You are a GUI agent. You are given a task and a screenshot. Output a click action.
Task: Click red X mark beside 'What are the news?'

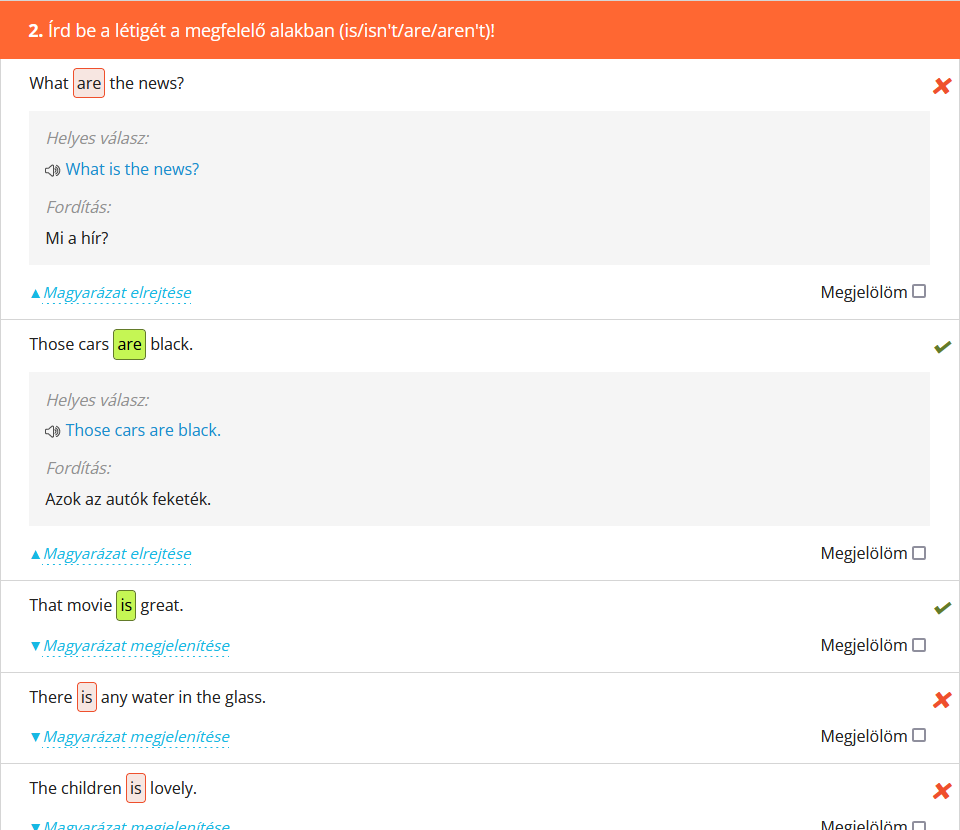tap(941, 86)
